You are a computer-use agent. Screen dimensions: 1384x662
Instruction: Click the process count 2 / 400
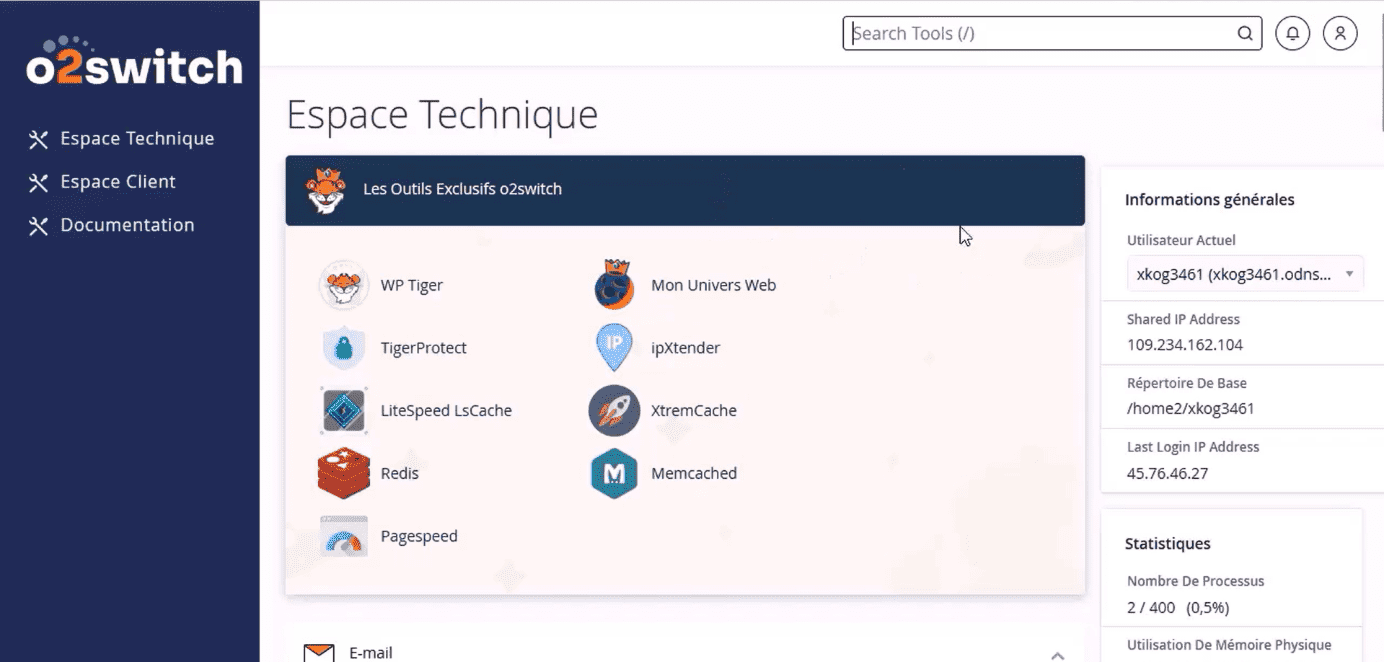1151,608
